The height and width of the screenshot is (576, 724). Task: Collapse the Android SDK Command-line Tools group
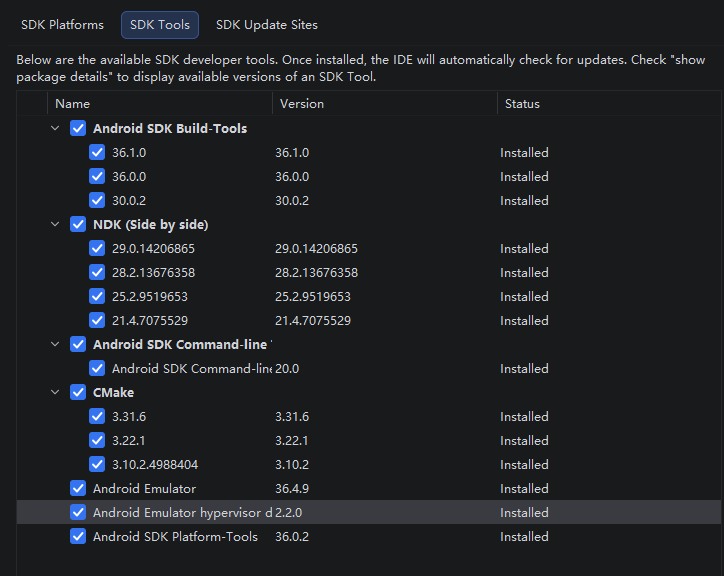pyautogui.click(x=55, y=344)
